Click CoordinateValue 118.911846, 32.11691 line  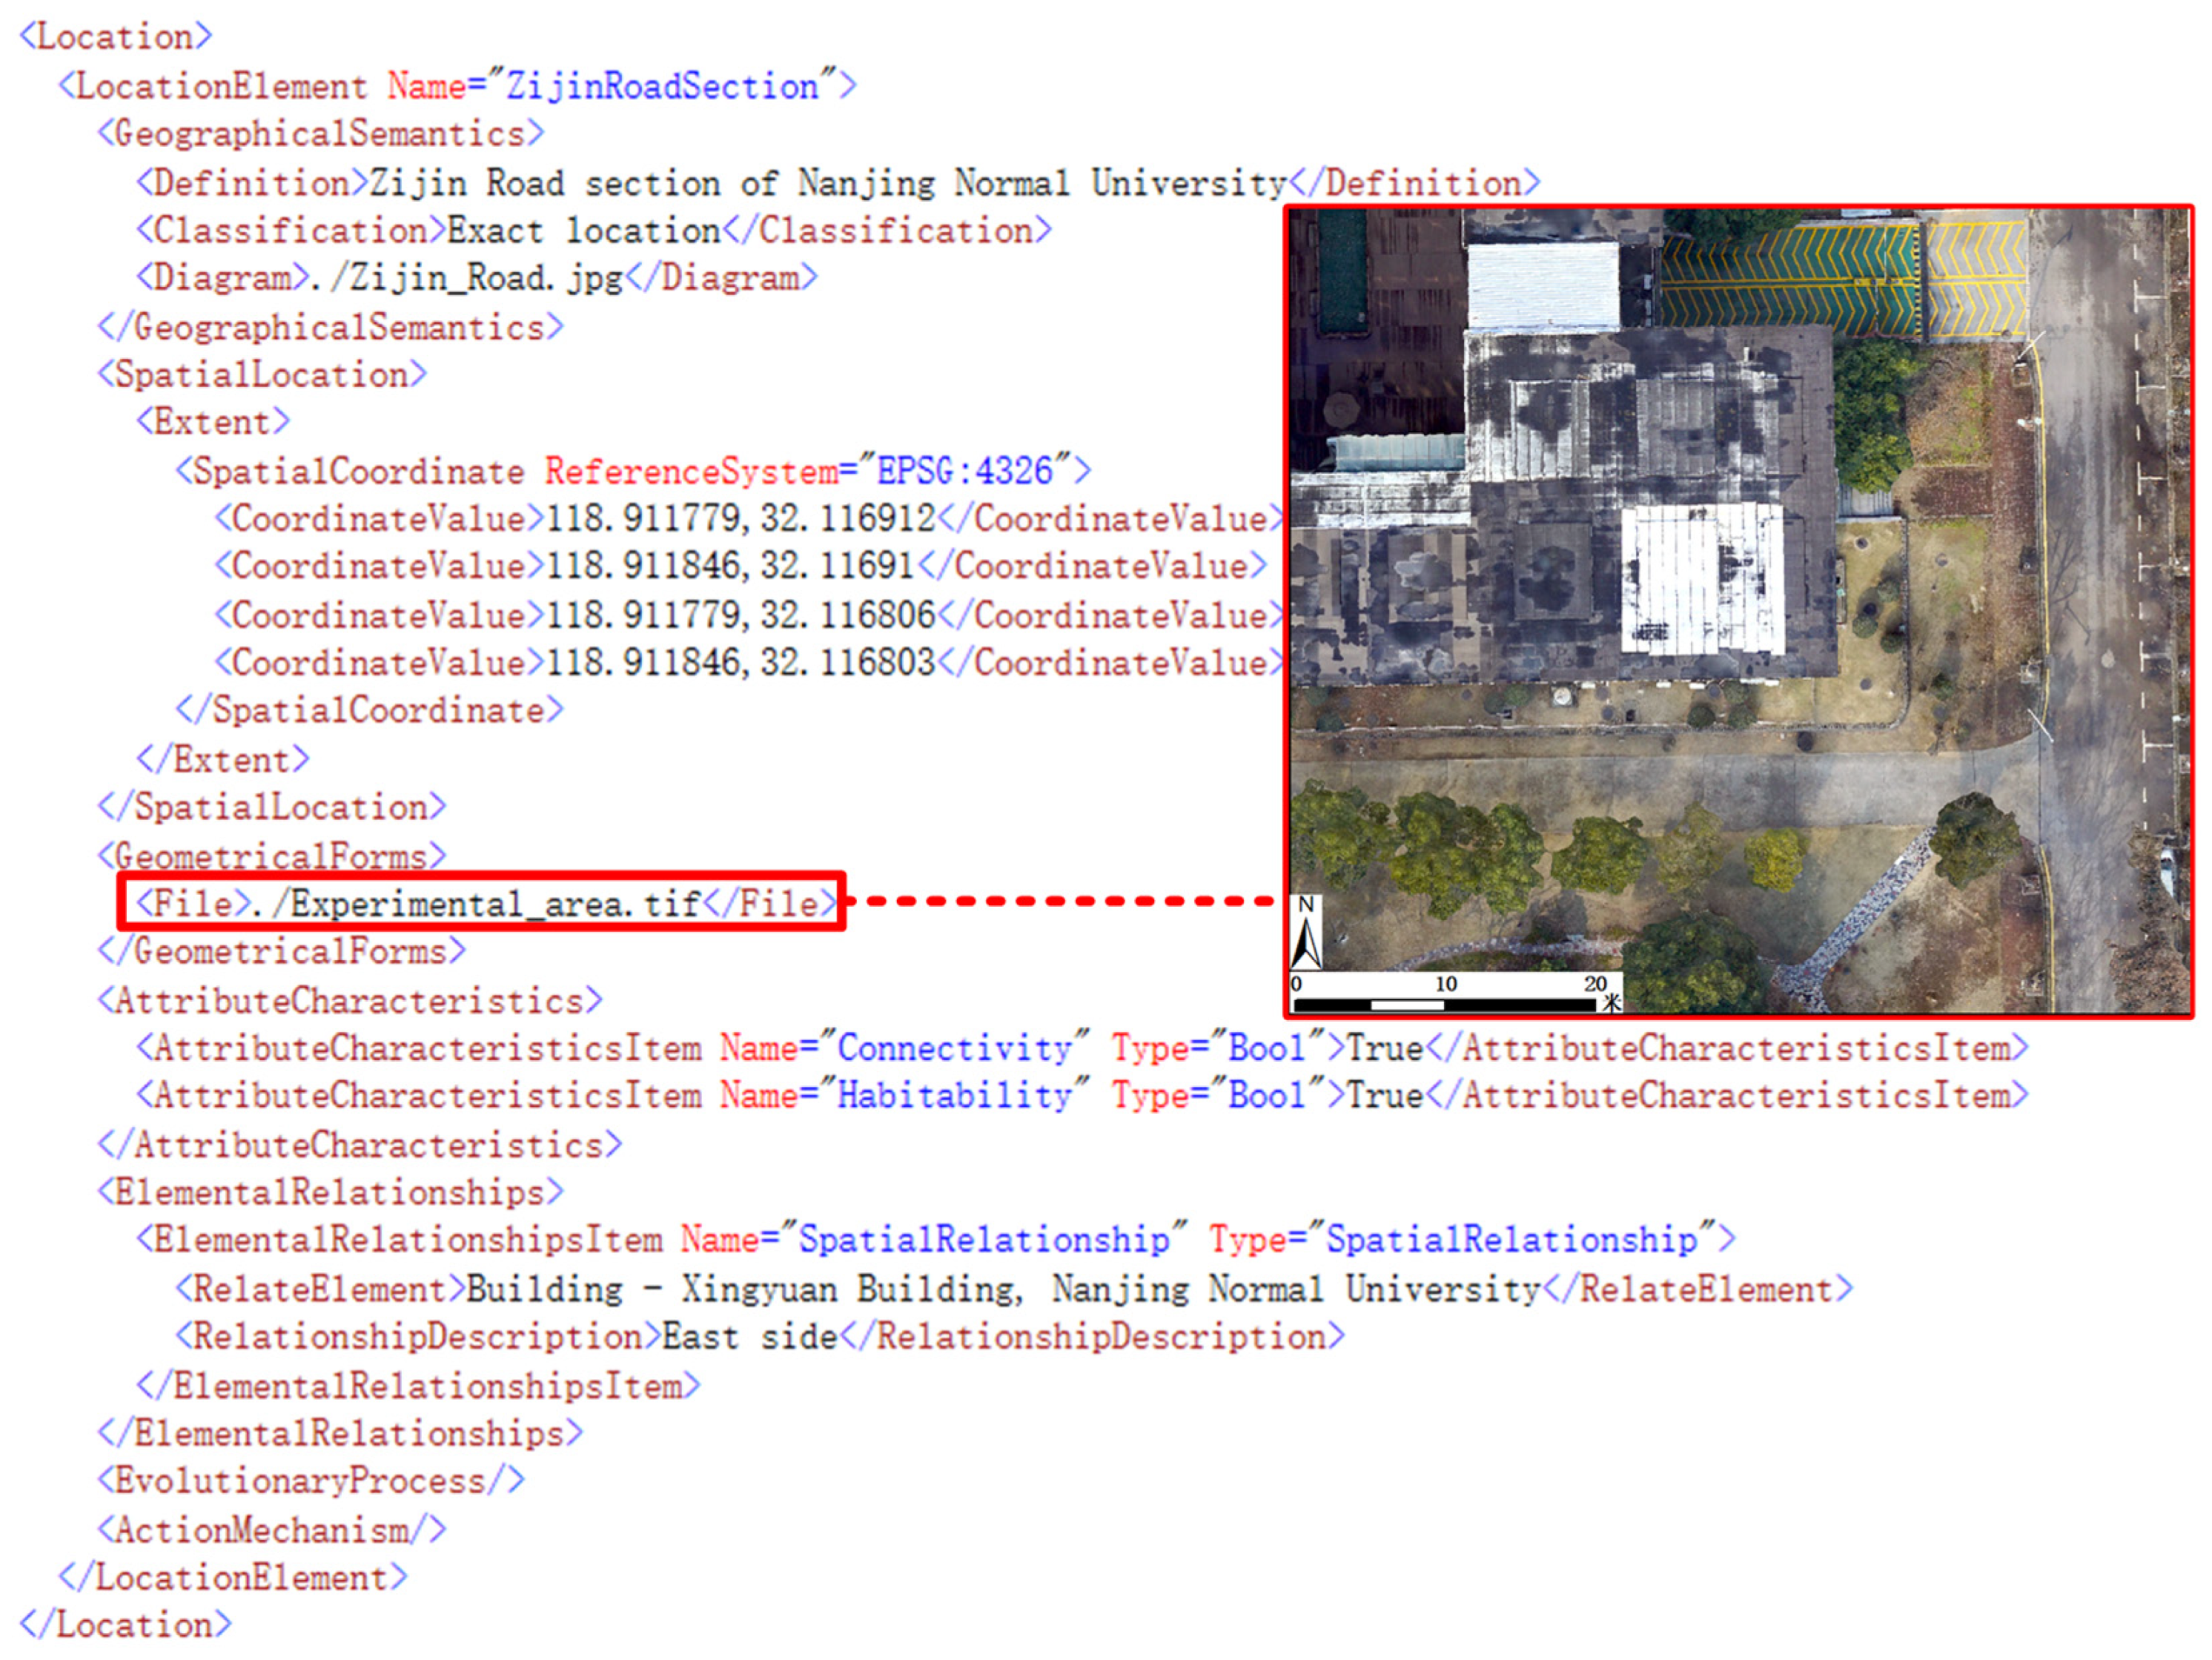741,566
